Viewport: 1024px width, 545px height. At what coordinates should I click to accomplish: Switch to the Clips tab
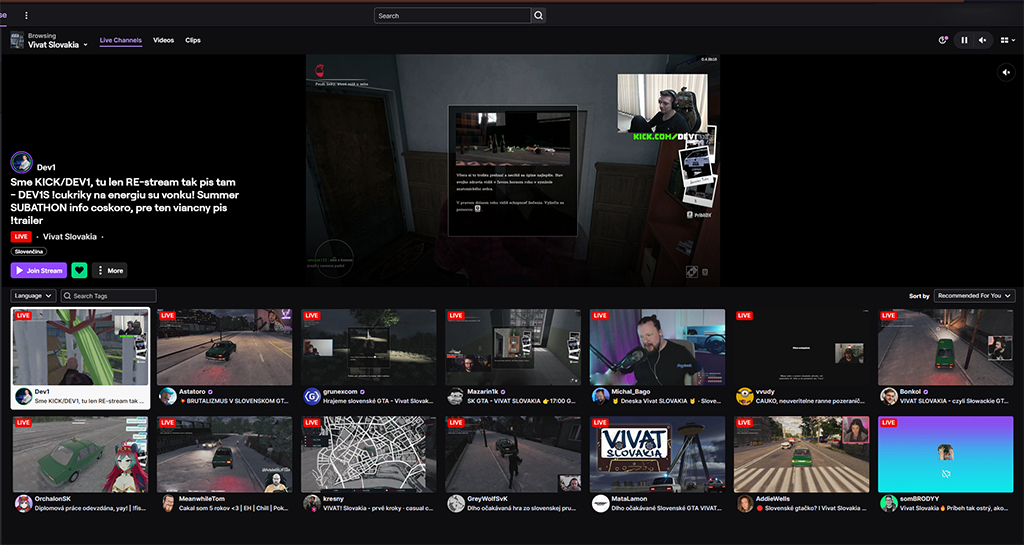tap(193, 40)
